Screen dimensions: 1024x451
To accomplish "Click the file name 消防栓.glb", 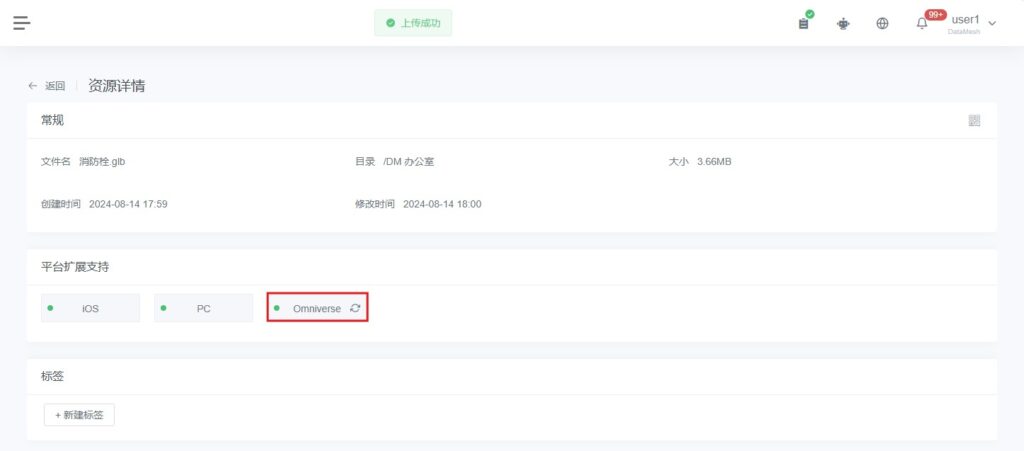I will pyautogui.click(x=102, y=161).
